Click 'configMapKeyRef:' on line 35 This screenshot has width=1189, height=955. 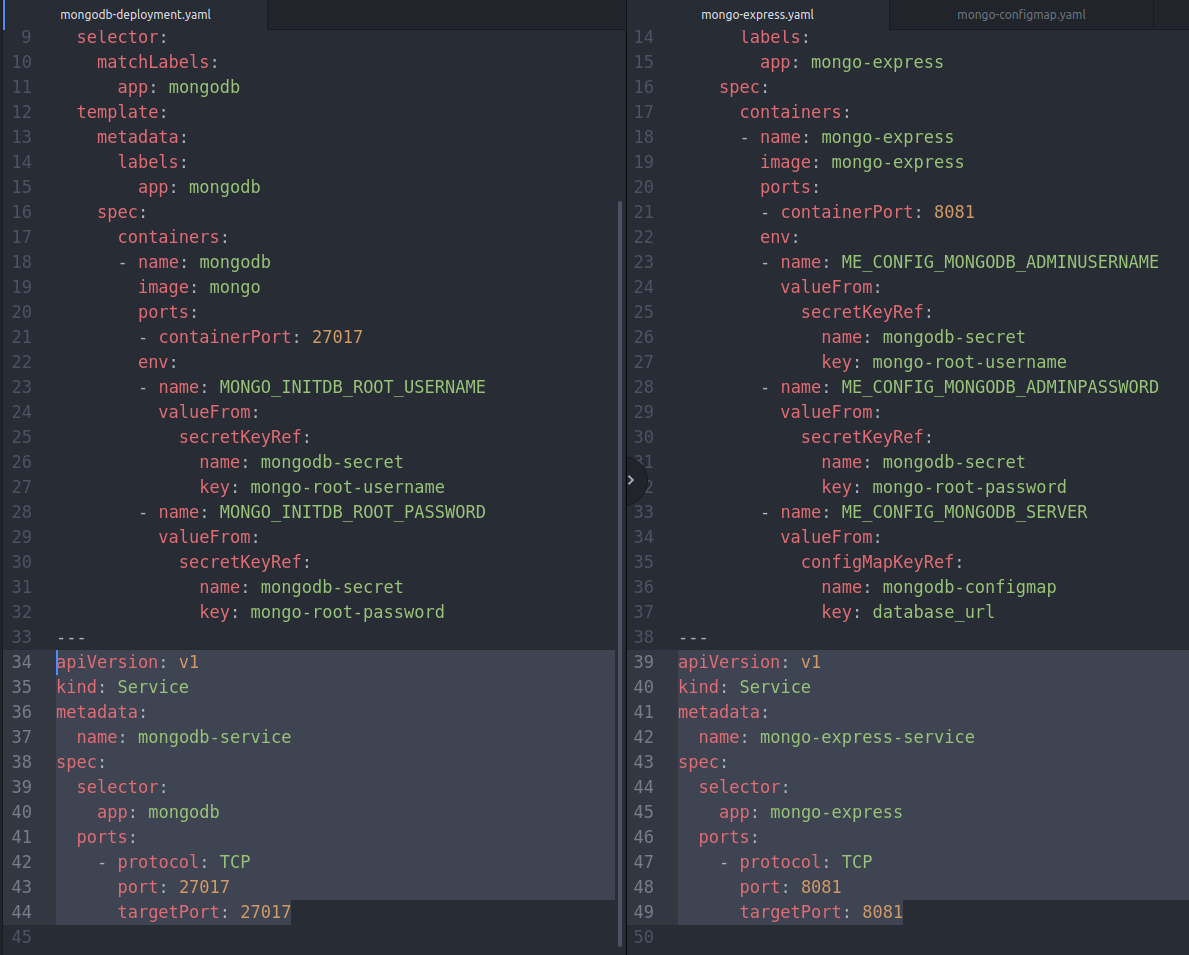tap(882, 563)
